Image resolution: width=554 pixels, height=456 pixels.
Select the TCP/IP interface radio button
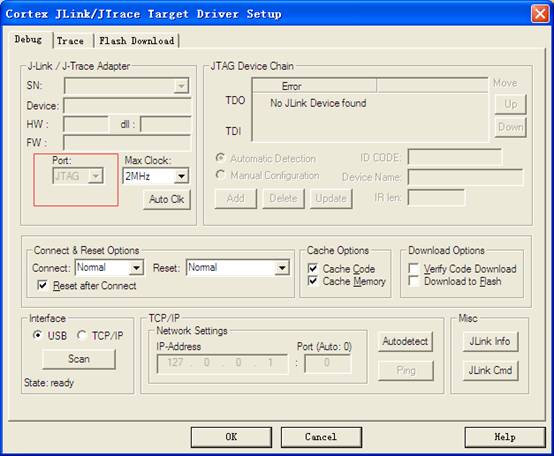tap(82, 334)
